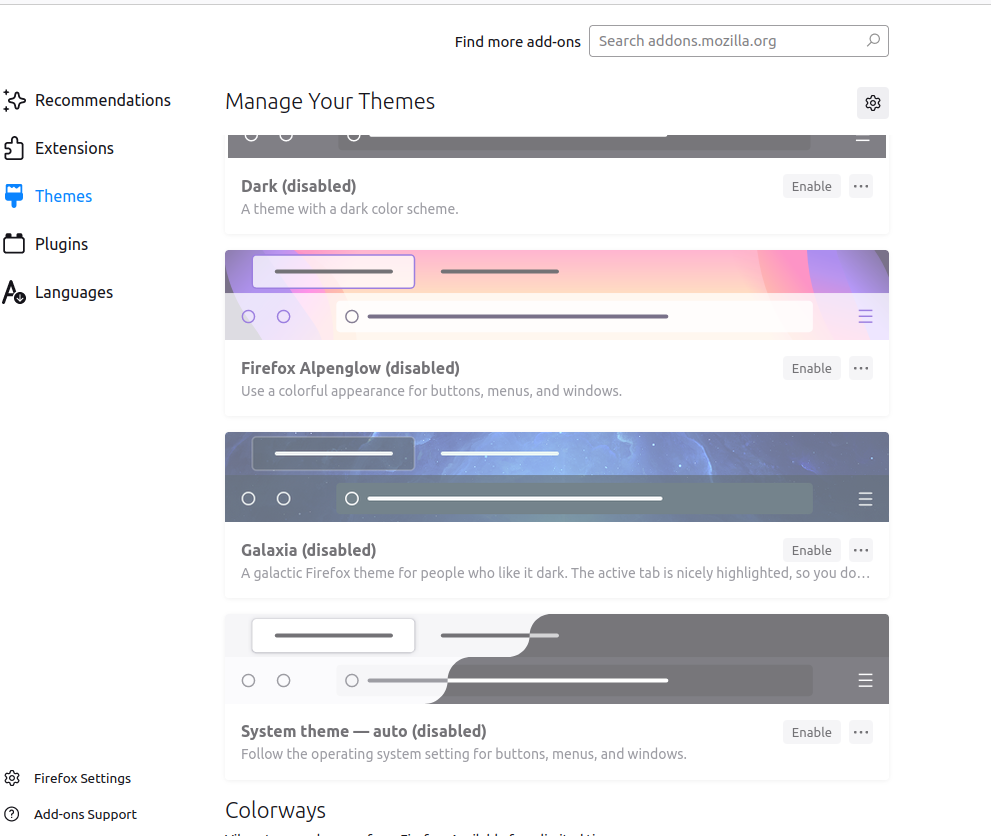The width and height of the screenshot is (991, 836).
Task: Open more options for Firefox Alpenglow
Action: coord(861,368)
